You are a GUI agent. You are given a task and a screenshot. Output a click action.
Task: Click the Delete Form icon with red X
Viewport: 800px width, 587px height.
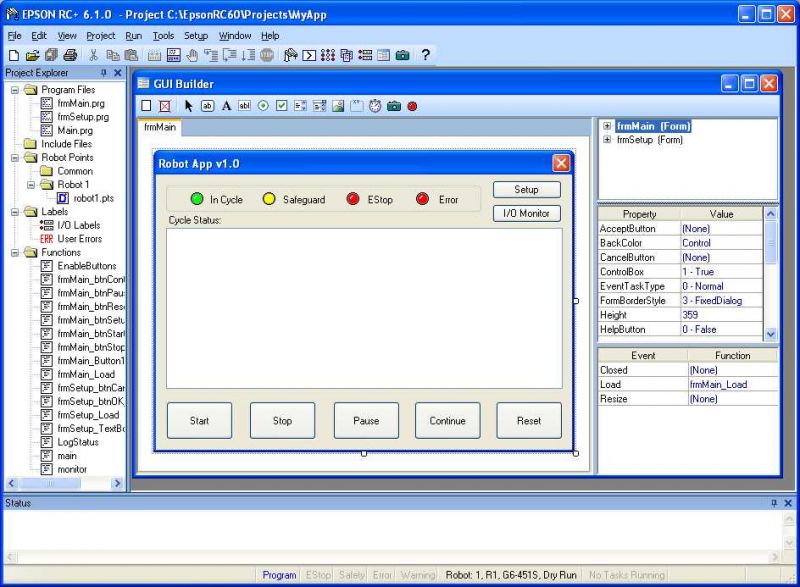164,106
